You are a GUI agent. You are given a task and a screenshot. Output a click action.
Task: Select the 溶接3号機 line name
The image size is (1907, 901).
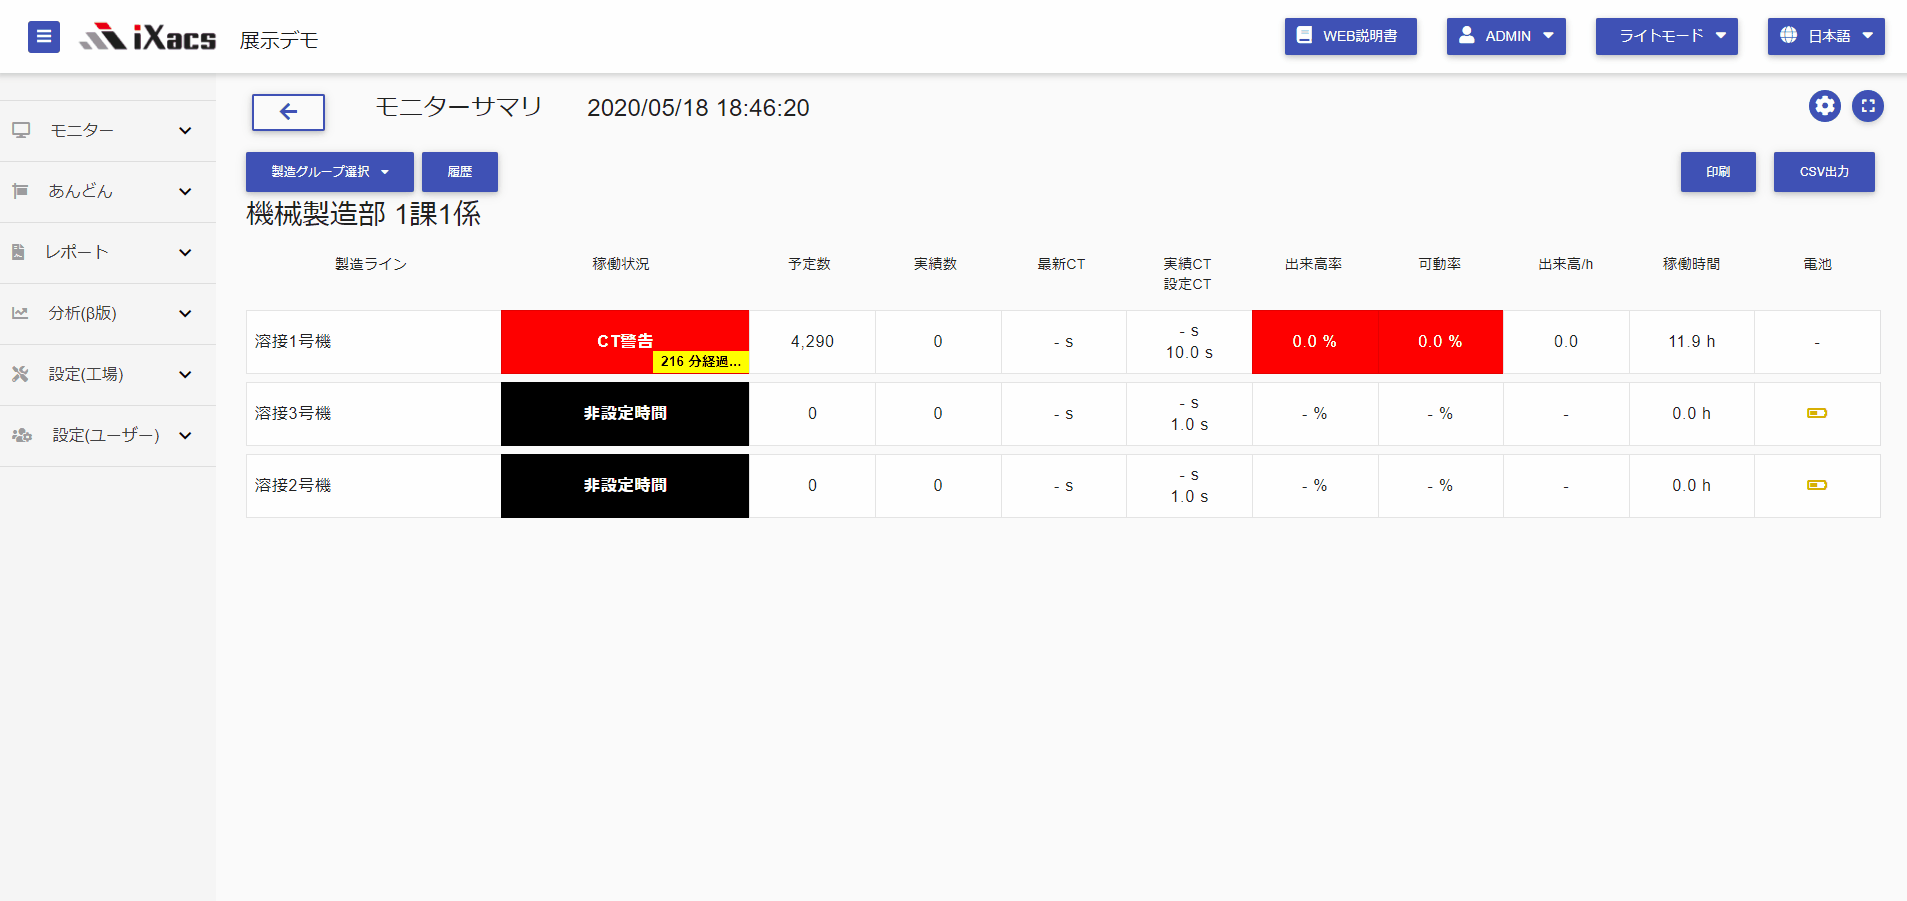pyautogui.click(x=293, y=414)
